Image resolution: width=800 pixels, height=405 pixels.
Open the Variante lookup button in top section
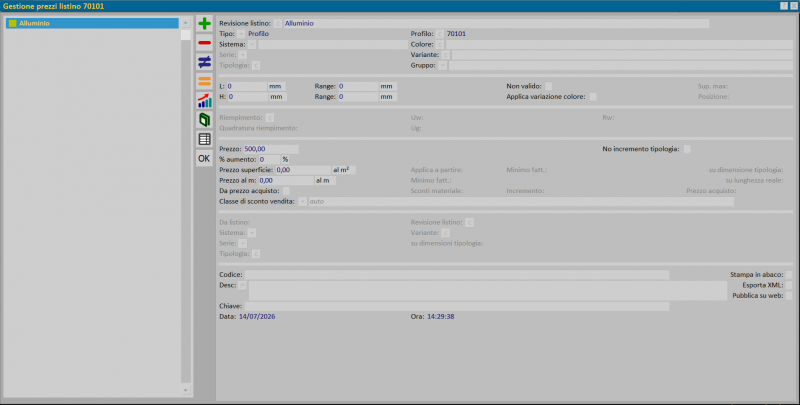(x=445, y=55)
